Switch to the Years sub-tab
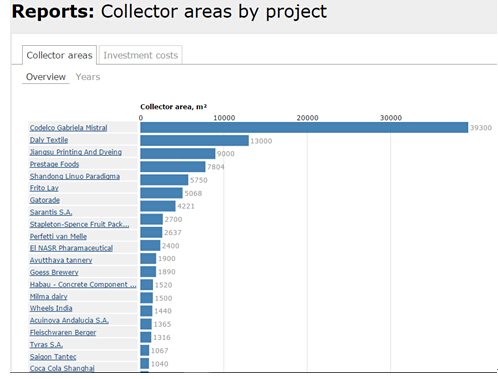Screen dimensions: 498x379 pyautogui.click(x=88, y=77)
